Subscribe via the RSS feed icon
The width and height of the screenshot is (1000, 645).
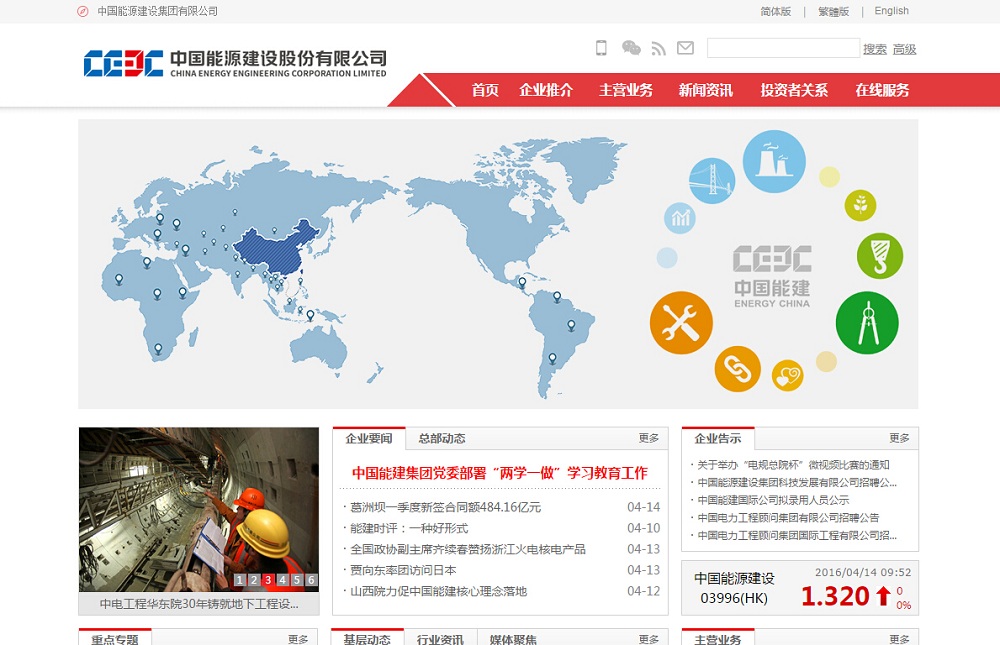coord(658,48)
